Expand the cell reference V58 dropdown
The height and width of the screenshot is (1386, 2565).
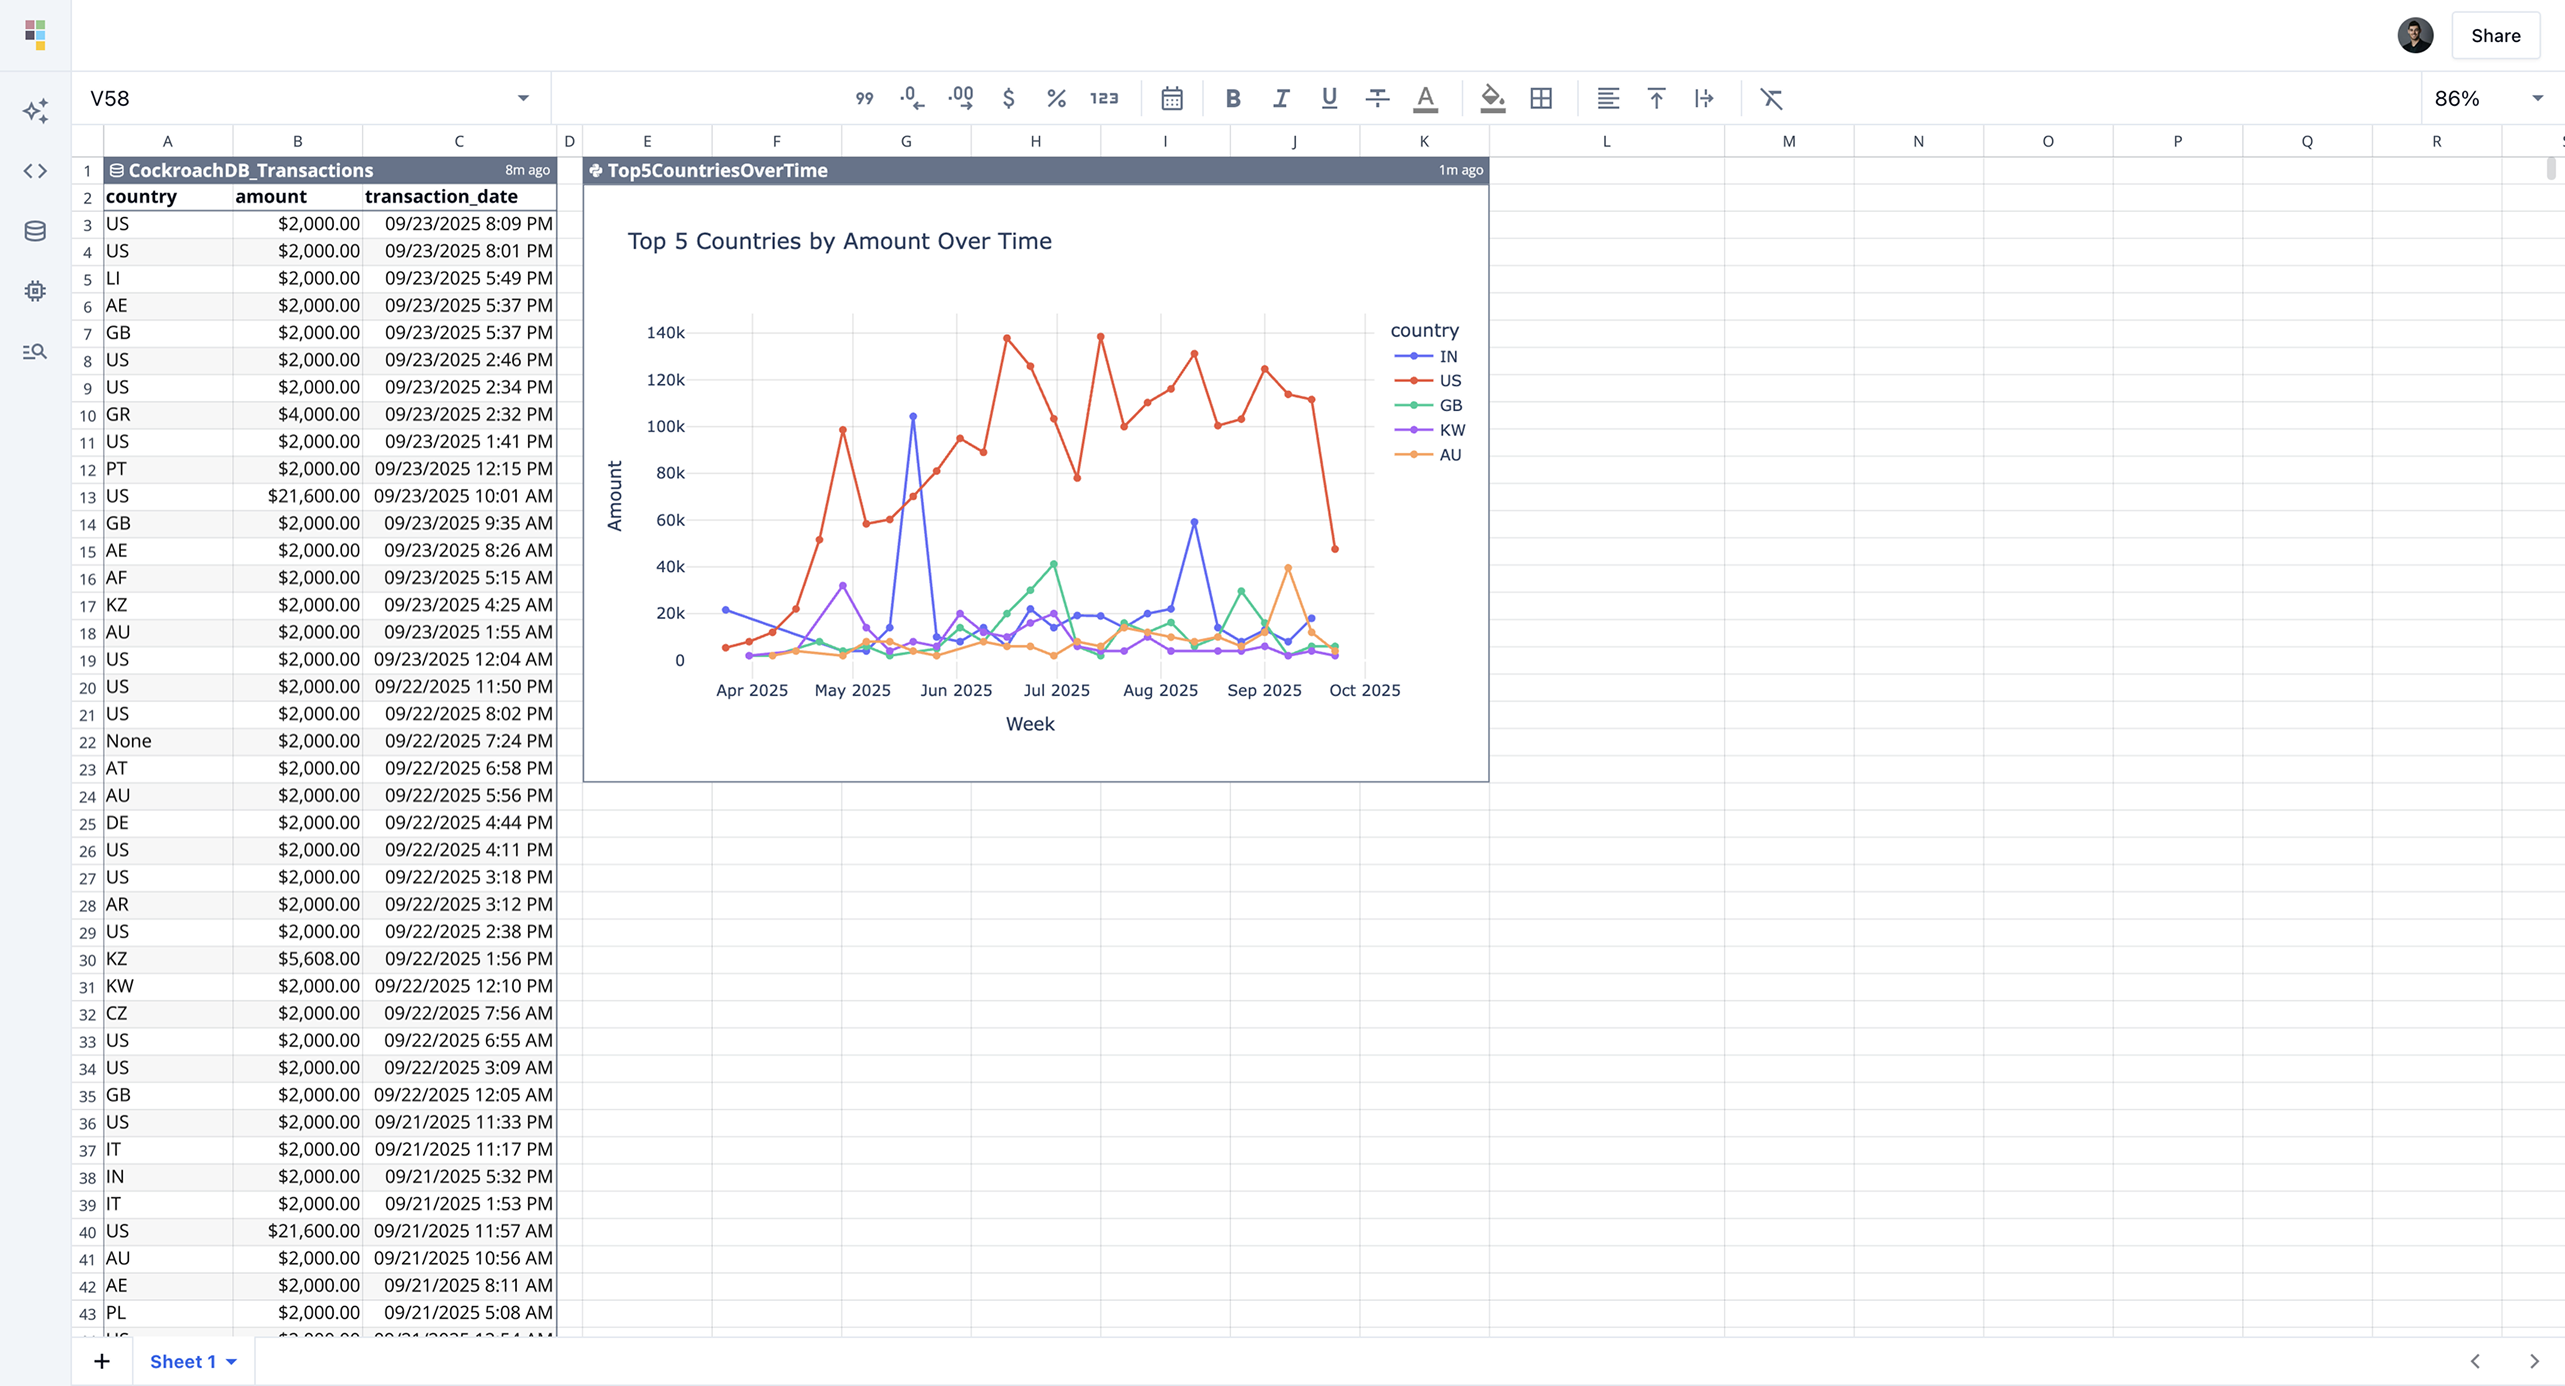(x=523, y=98)
